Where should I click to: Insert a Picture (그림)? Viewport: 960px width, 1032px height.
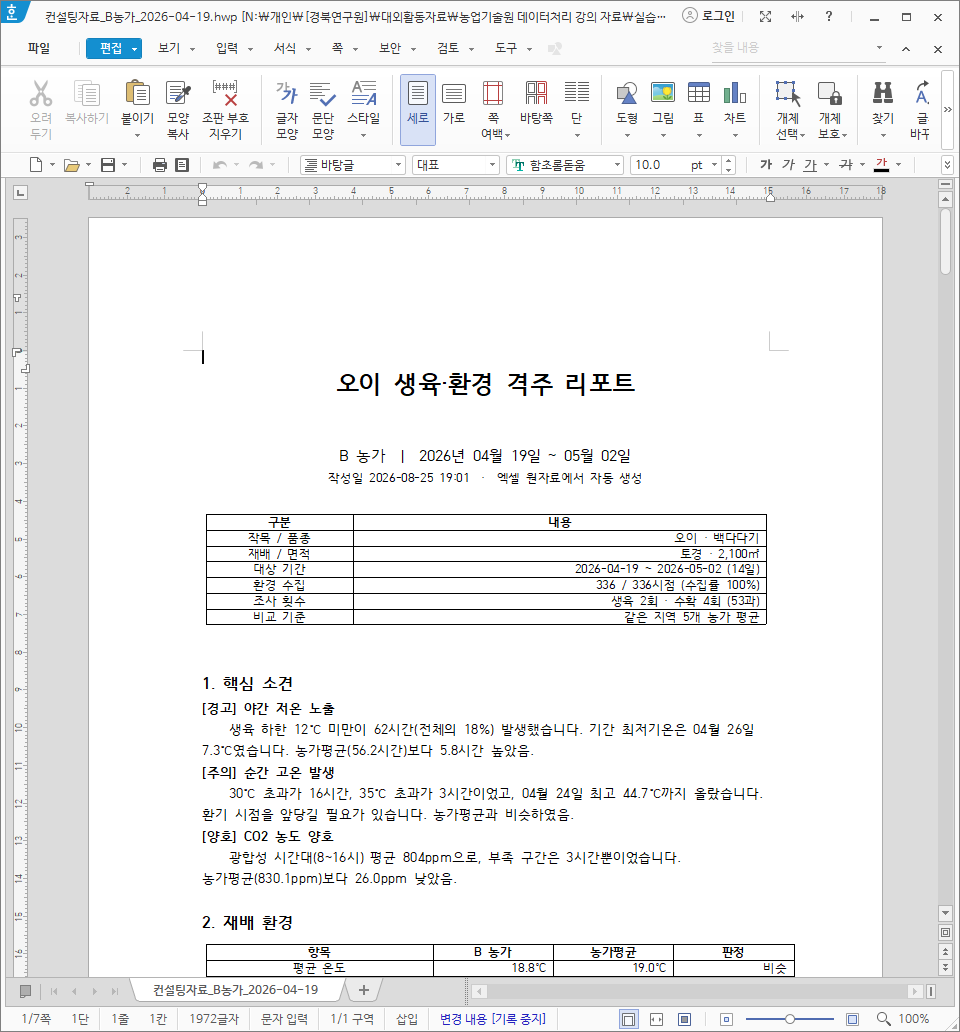[663, 94]
